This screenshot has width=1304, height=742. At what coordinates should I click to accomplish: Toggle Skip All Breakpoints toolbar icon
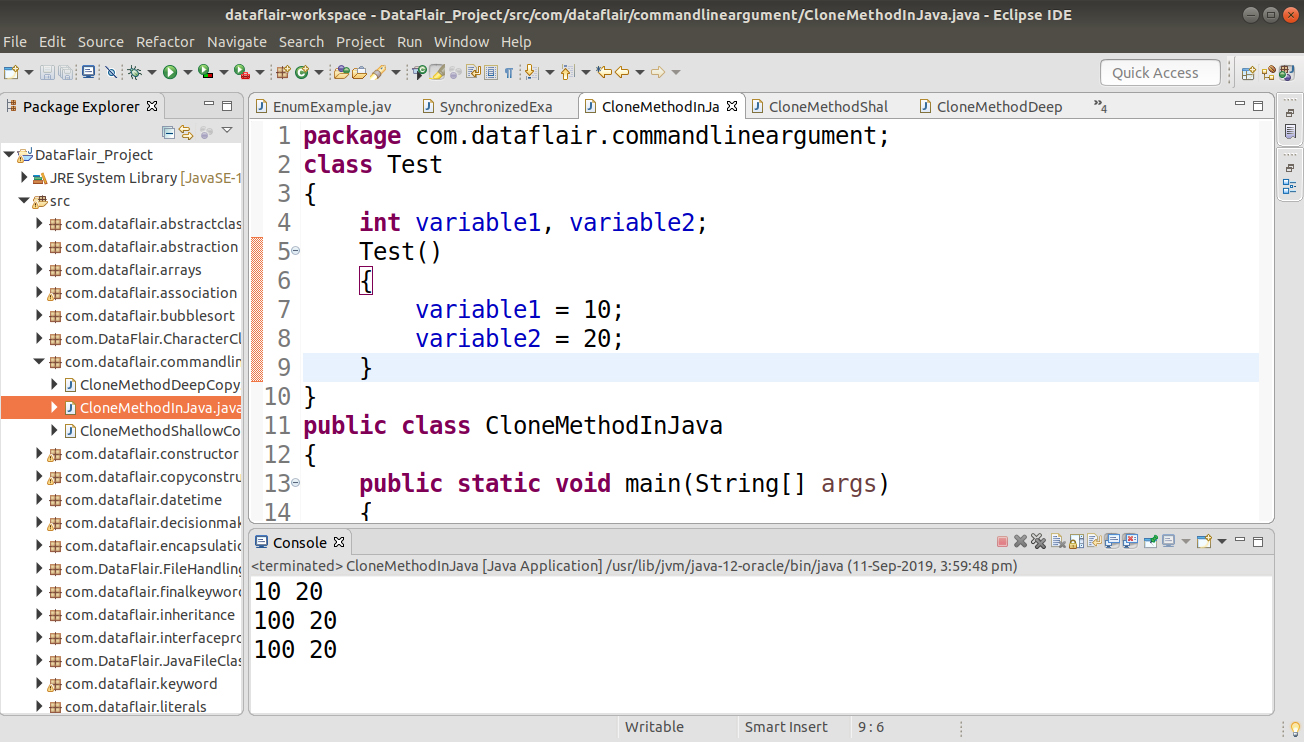click(x=112, y=72)
